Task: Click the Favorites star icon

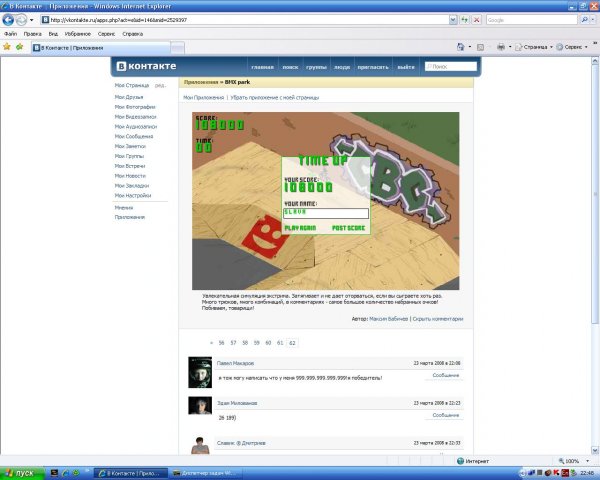Action: [x=7, y=46]
